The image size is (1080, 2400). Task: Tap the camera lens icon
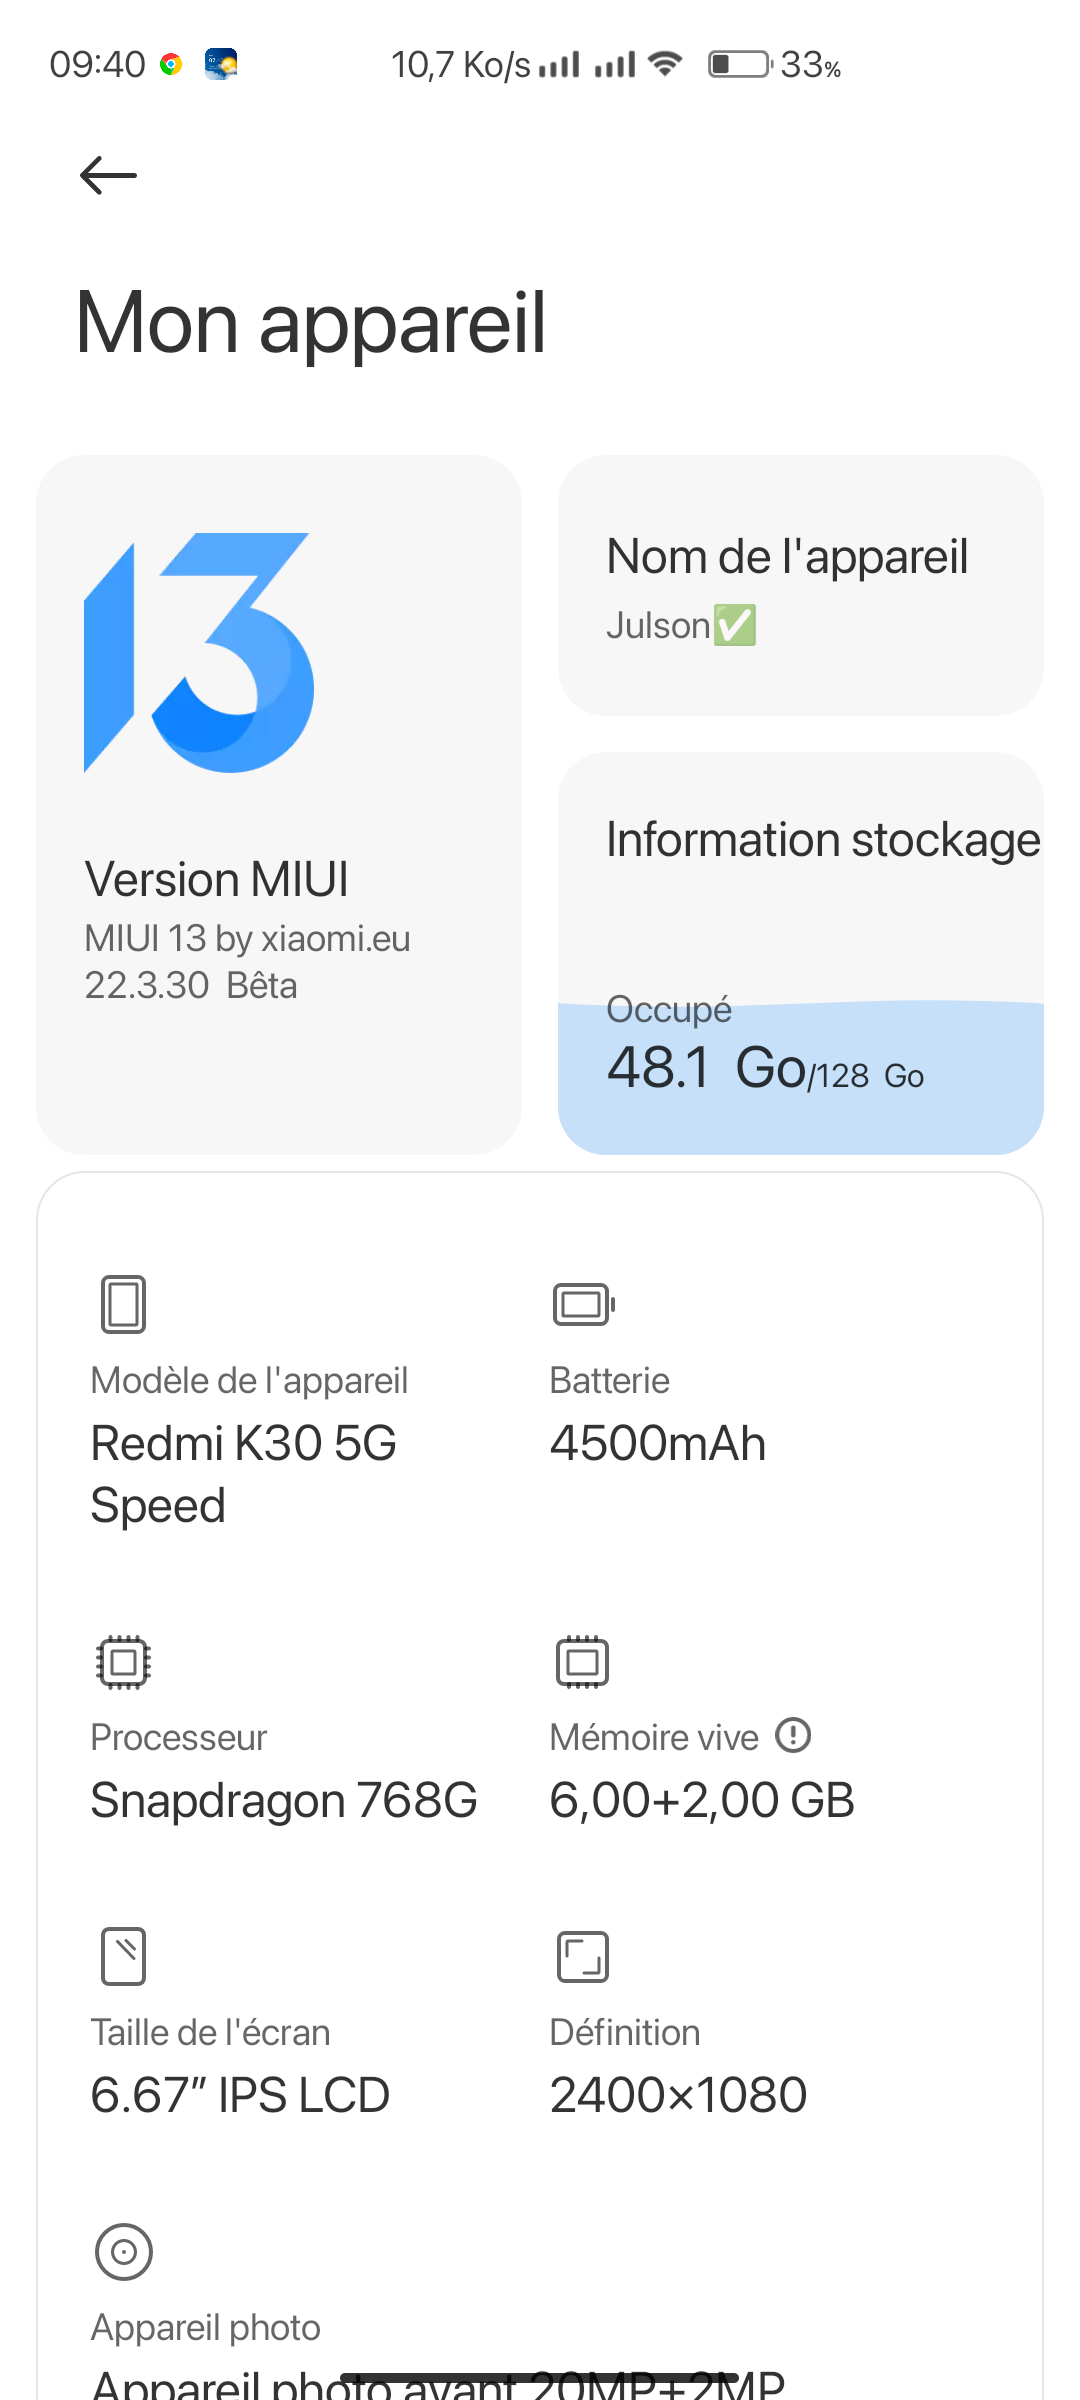(124, 2252)
